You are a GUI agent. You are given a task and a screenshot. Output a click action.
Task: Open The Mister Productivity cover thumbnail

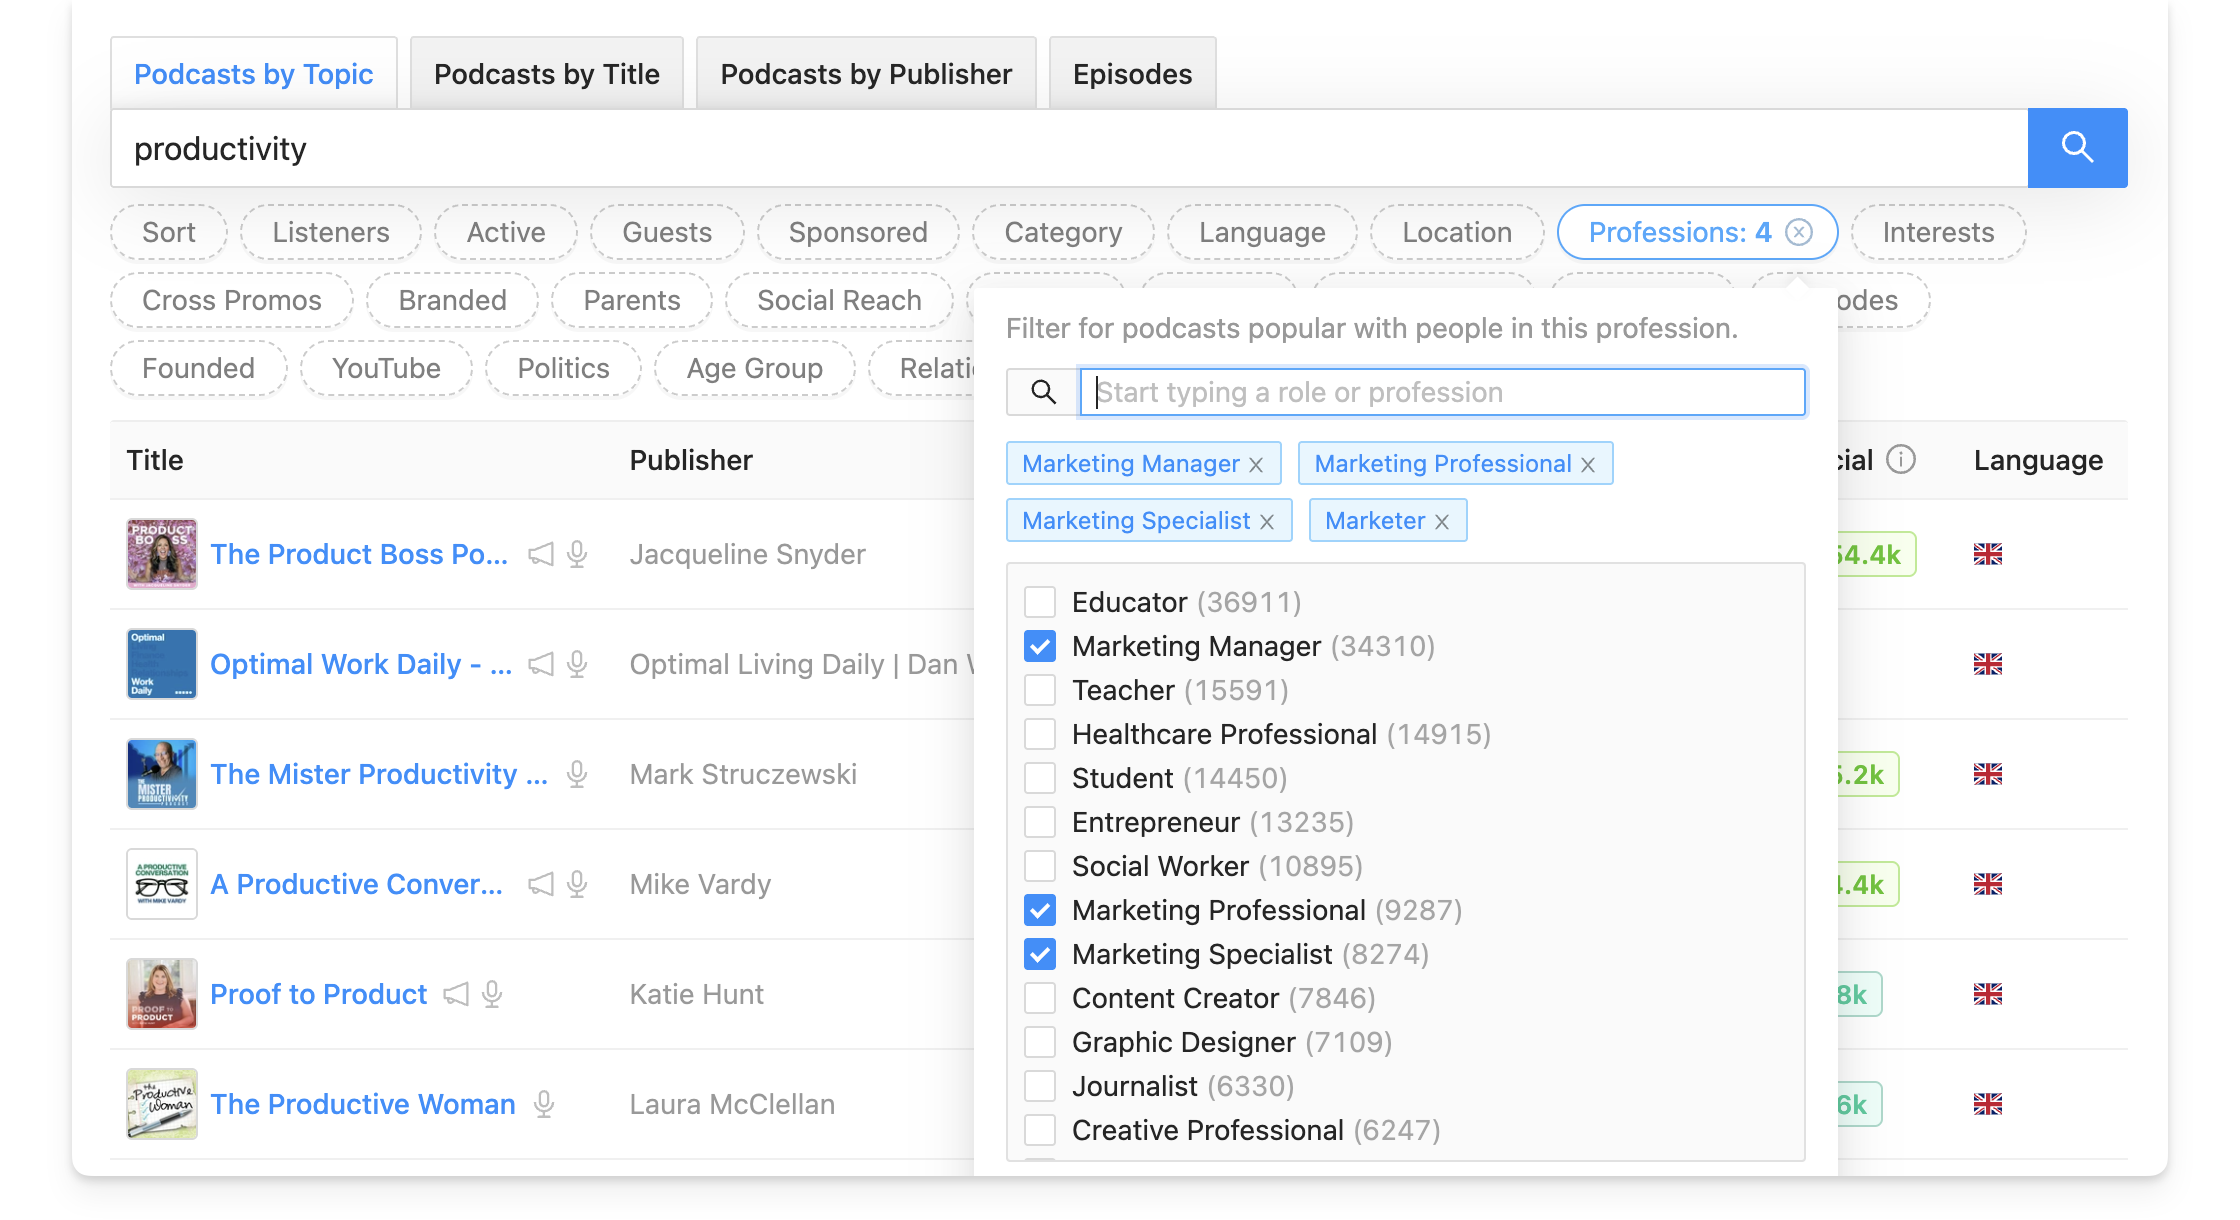point(162,774)
